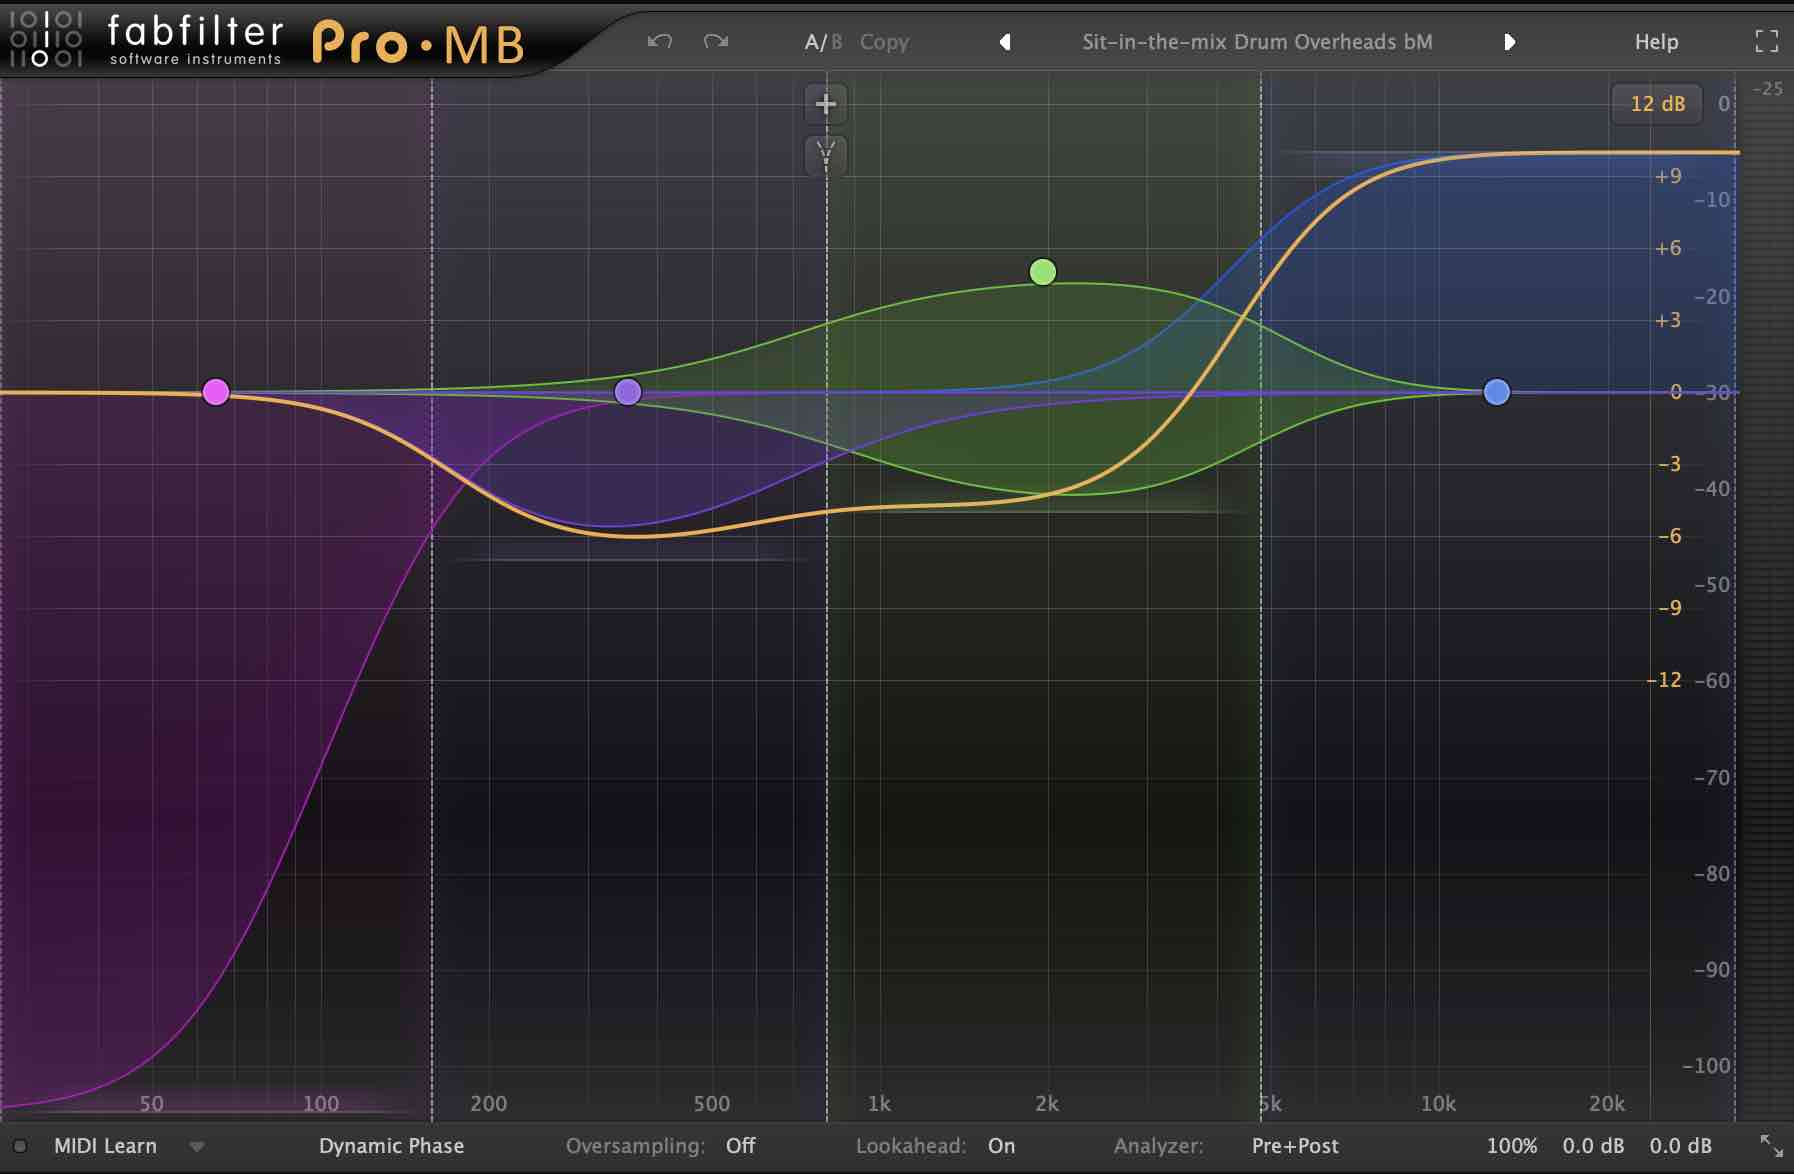The image size is (1794, 1174).
Task: Copy settings with the Copy button
Action: tap(884, 42)
